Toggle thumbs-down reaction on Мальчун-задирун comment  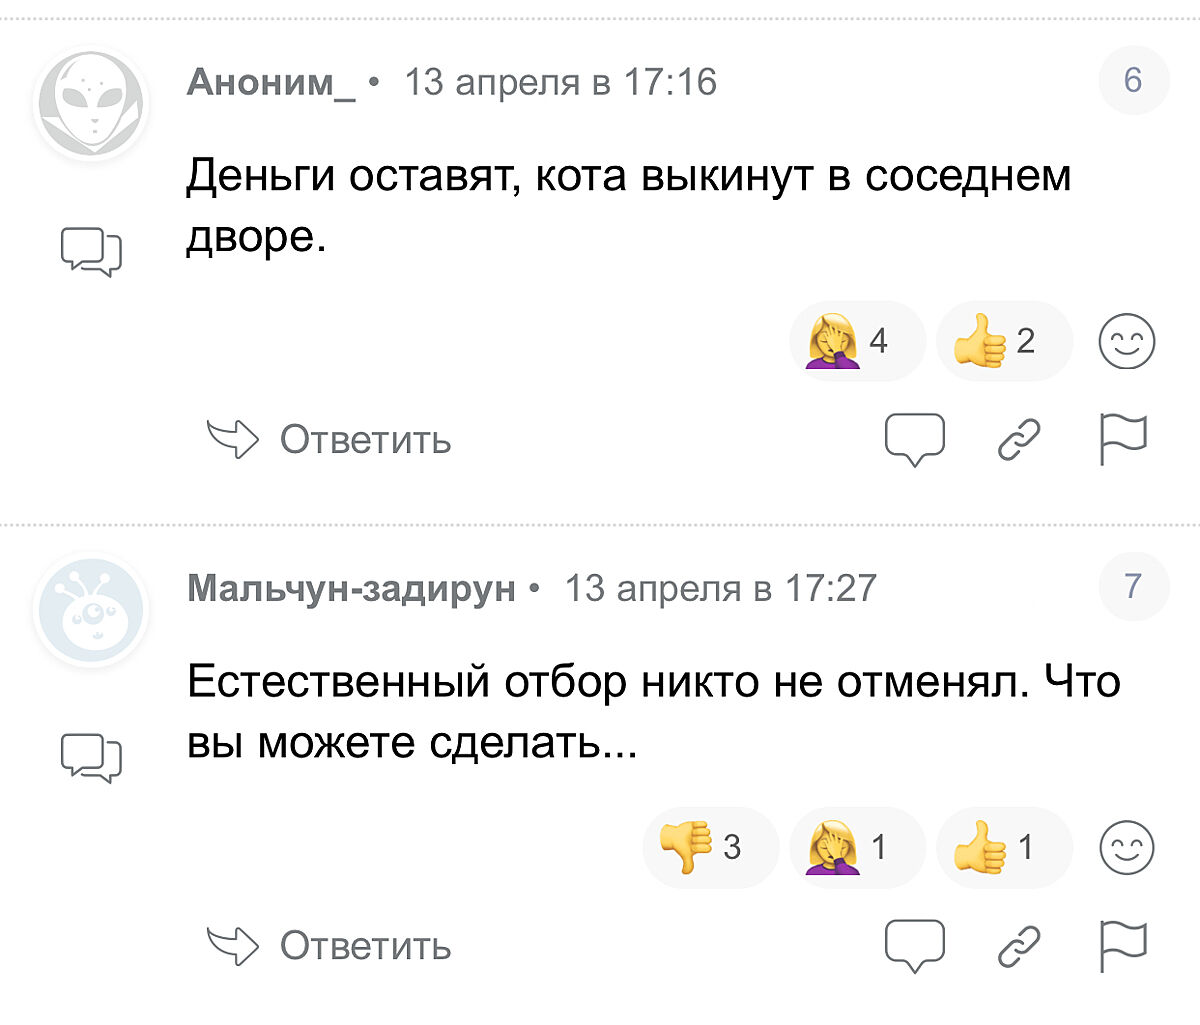tap(710, 847)
